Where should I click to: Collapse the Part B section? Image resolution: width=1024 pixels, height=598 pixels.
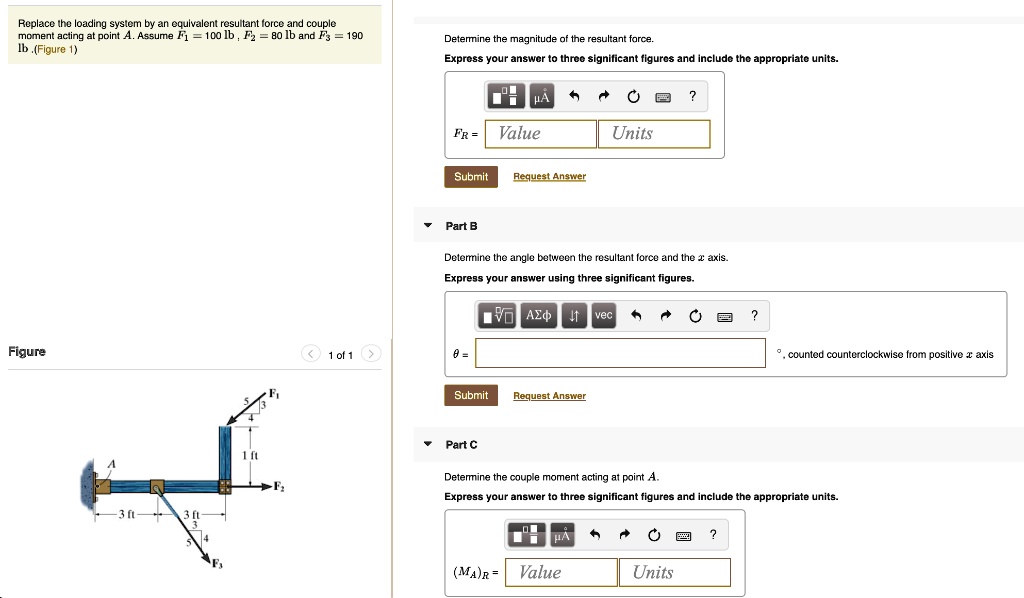pyautogui.click(x=428, y=225)
